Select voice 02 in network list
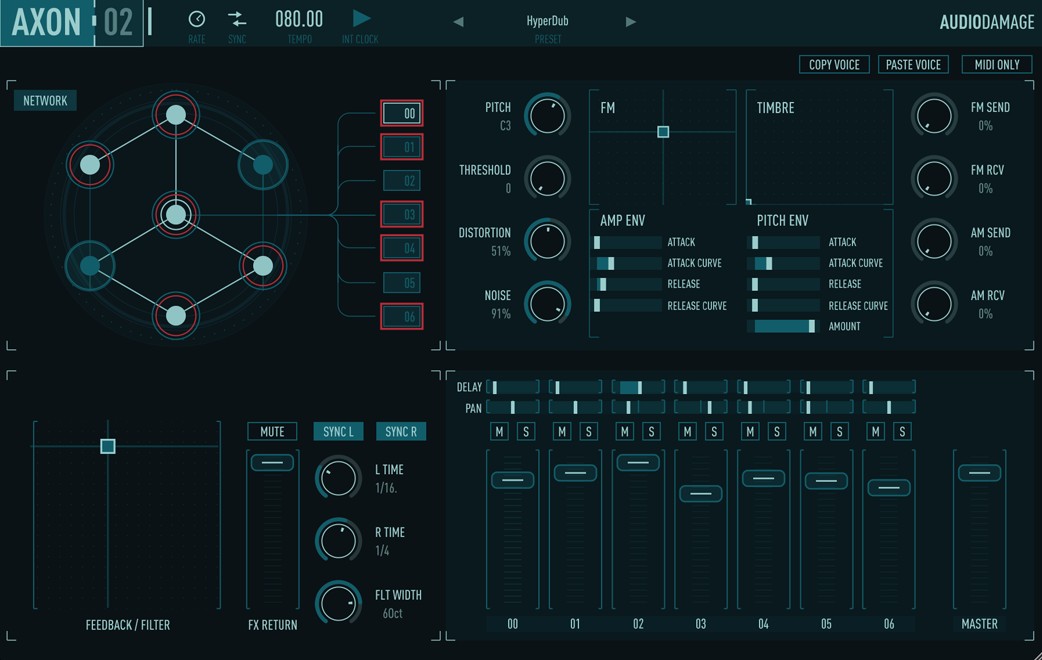 (402, 181)
